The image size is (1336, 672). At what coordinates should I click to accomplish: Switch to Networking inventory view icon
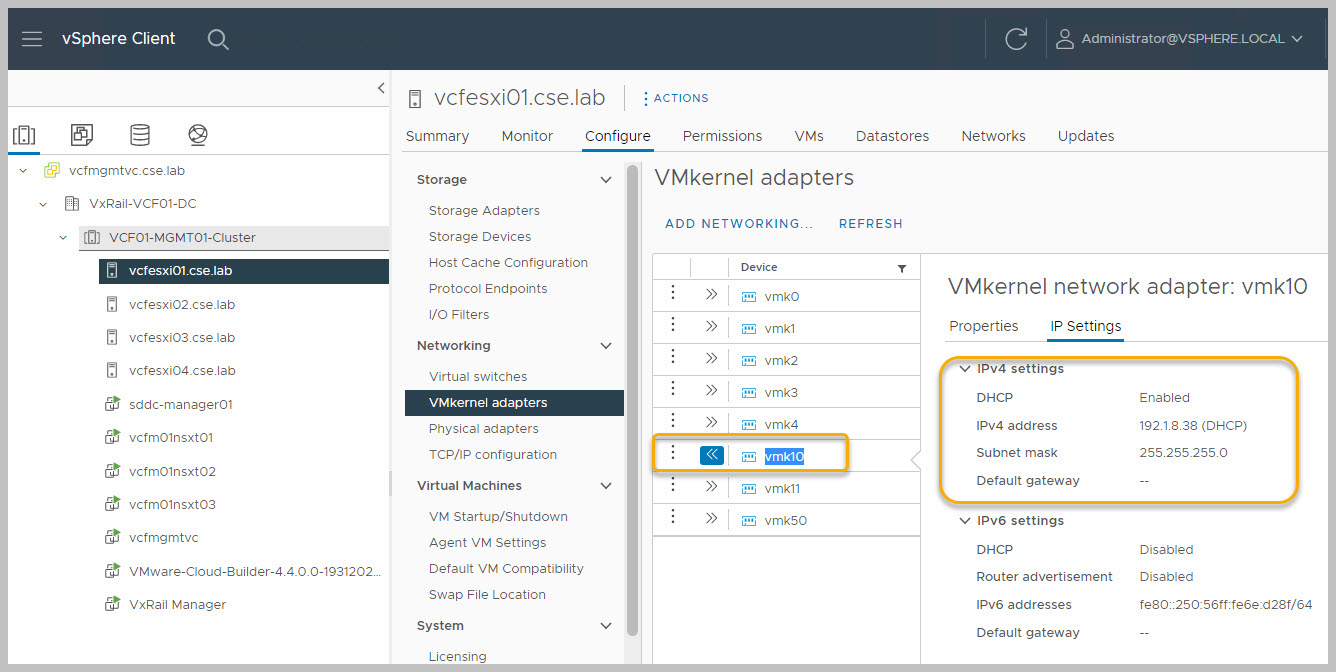point(198,135)
